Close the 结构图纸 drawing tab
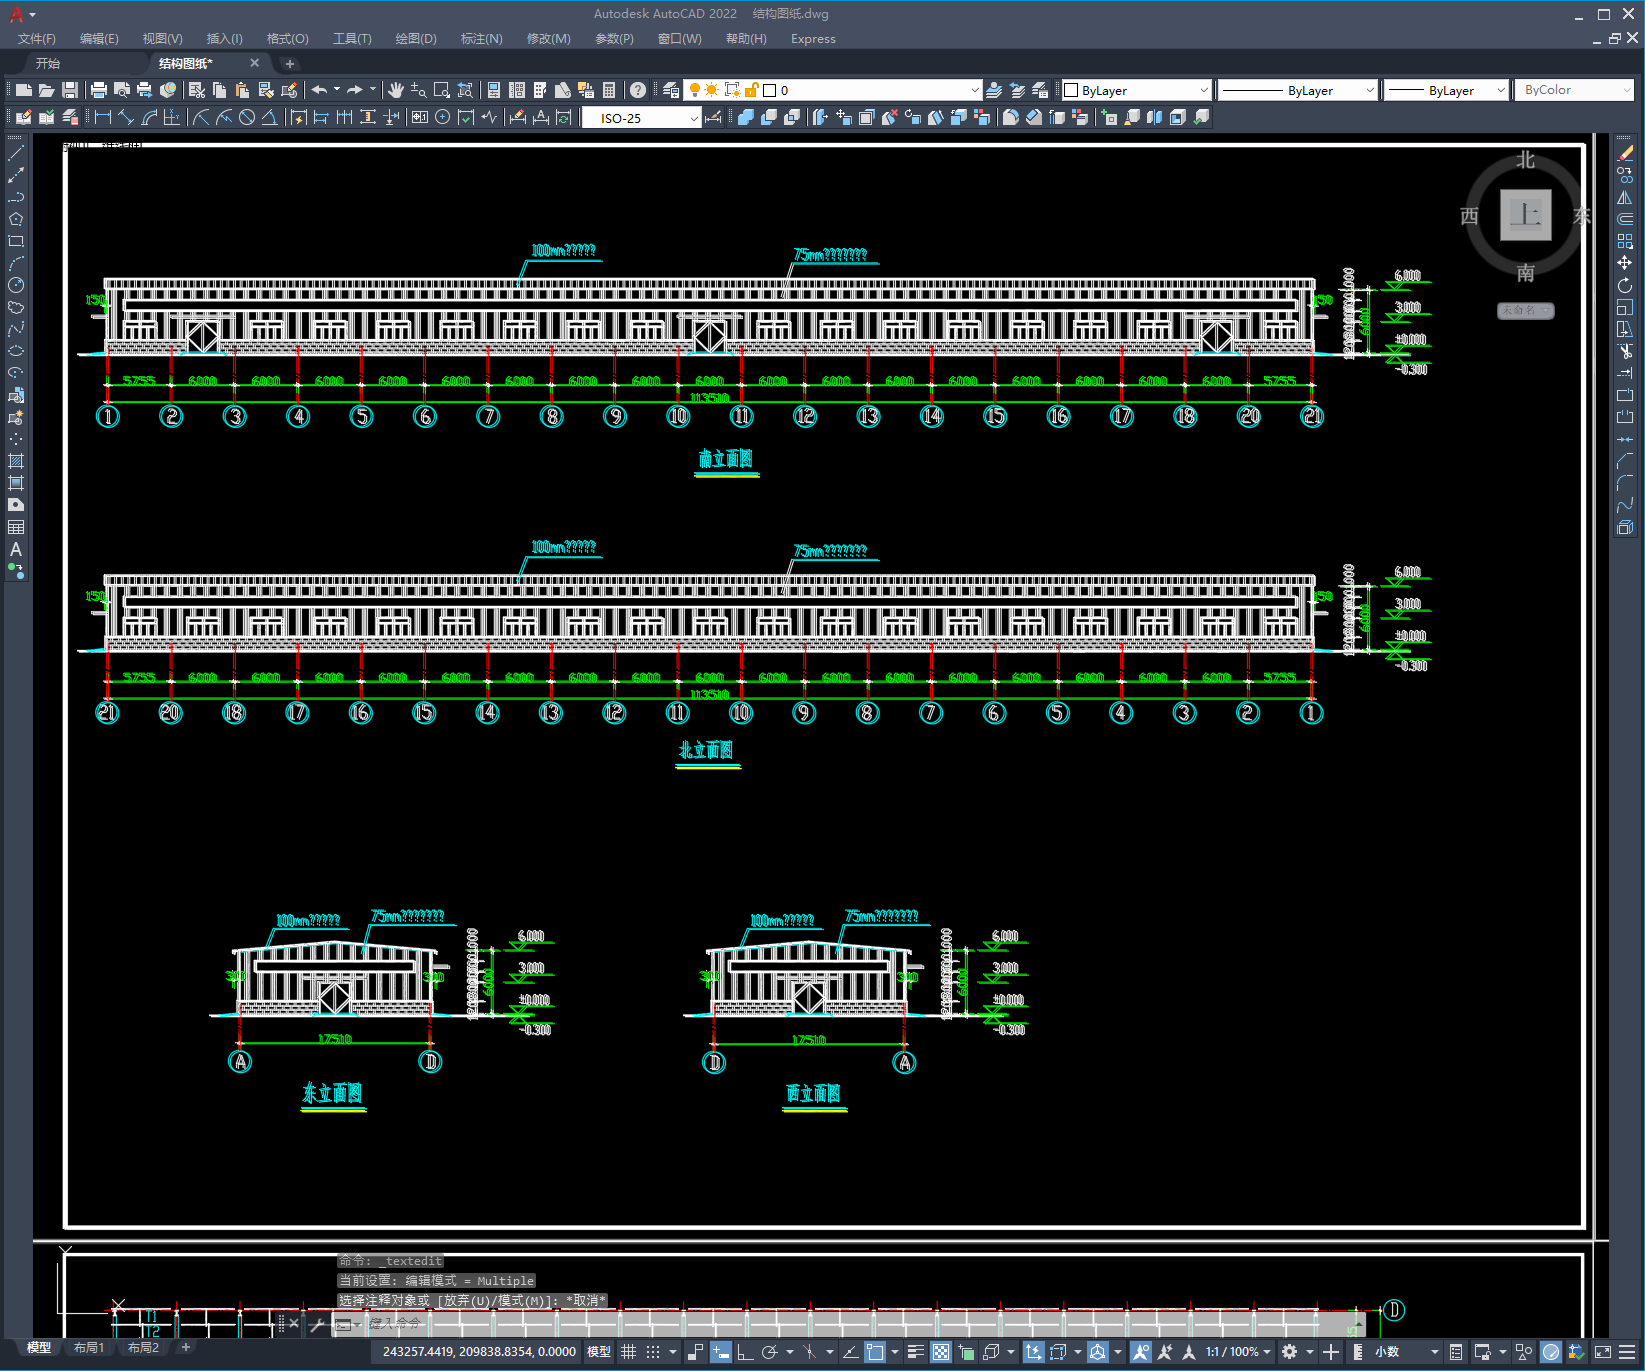 coord(254,63)
